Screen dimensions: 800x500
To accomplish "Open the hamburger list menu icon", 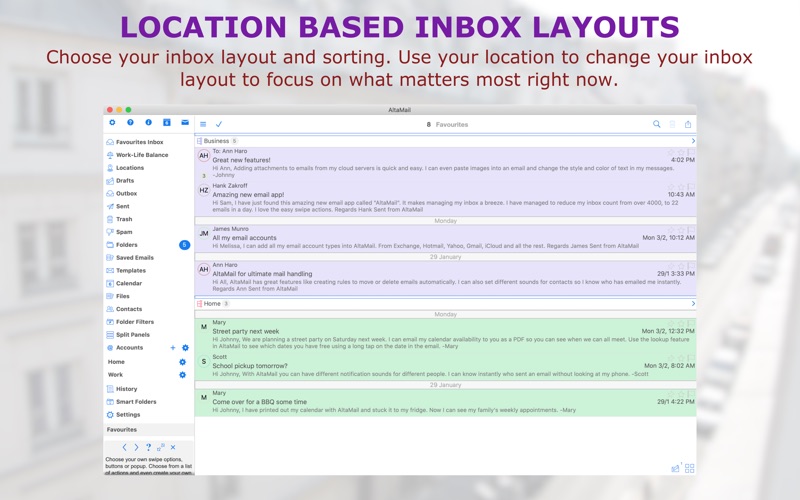I will coord(203,124).
